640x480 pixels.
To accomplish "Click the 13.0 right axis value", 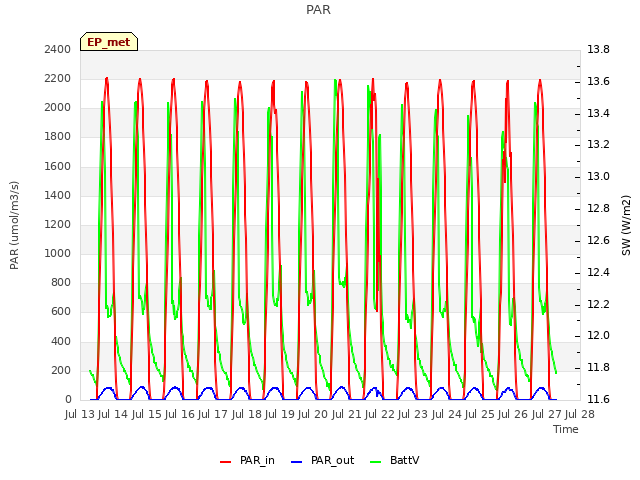I will pos(598,177).
